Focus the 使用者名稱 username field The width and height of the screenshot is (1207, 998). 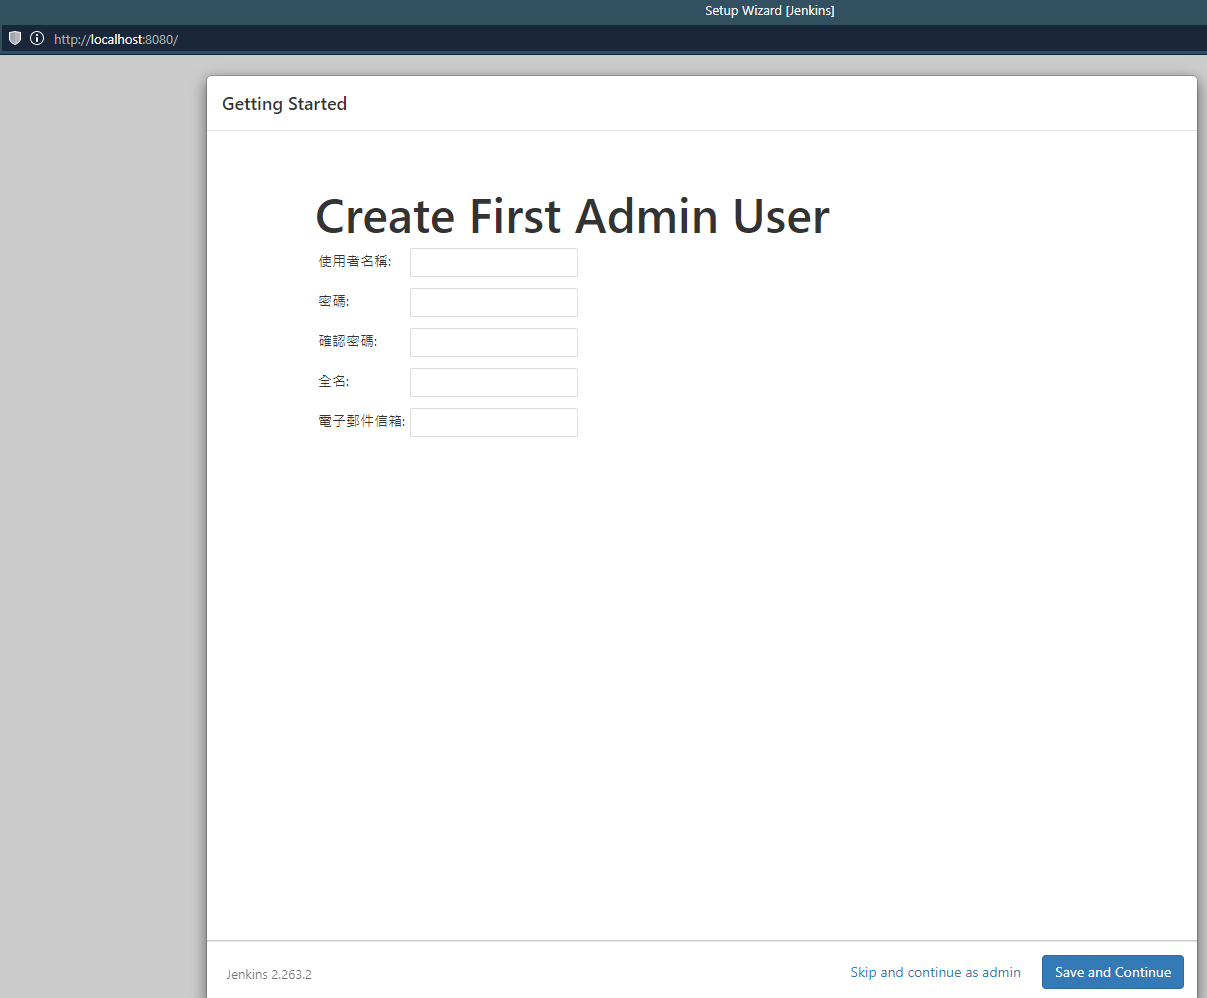[494, 262]
